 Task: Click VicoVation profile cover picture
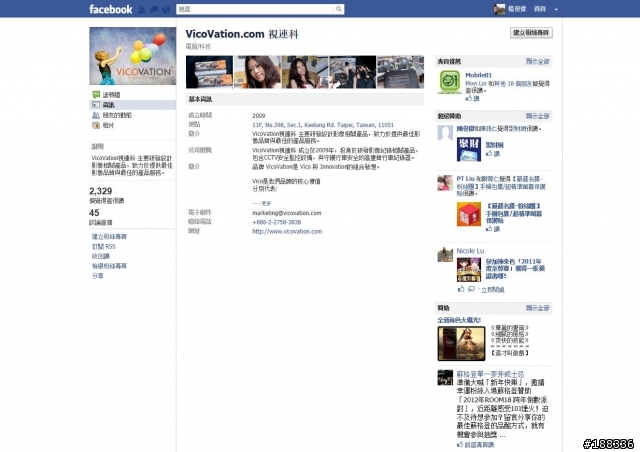pyautogui.click(x=133, y=56)
